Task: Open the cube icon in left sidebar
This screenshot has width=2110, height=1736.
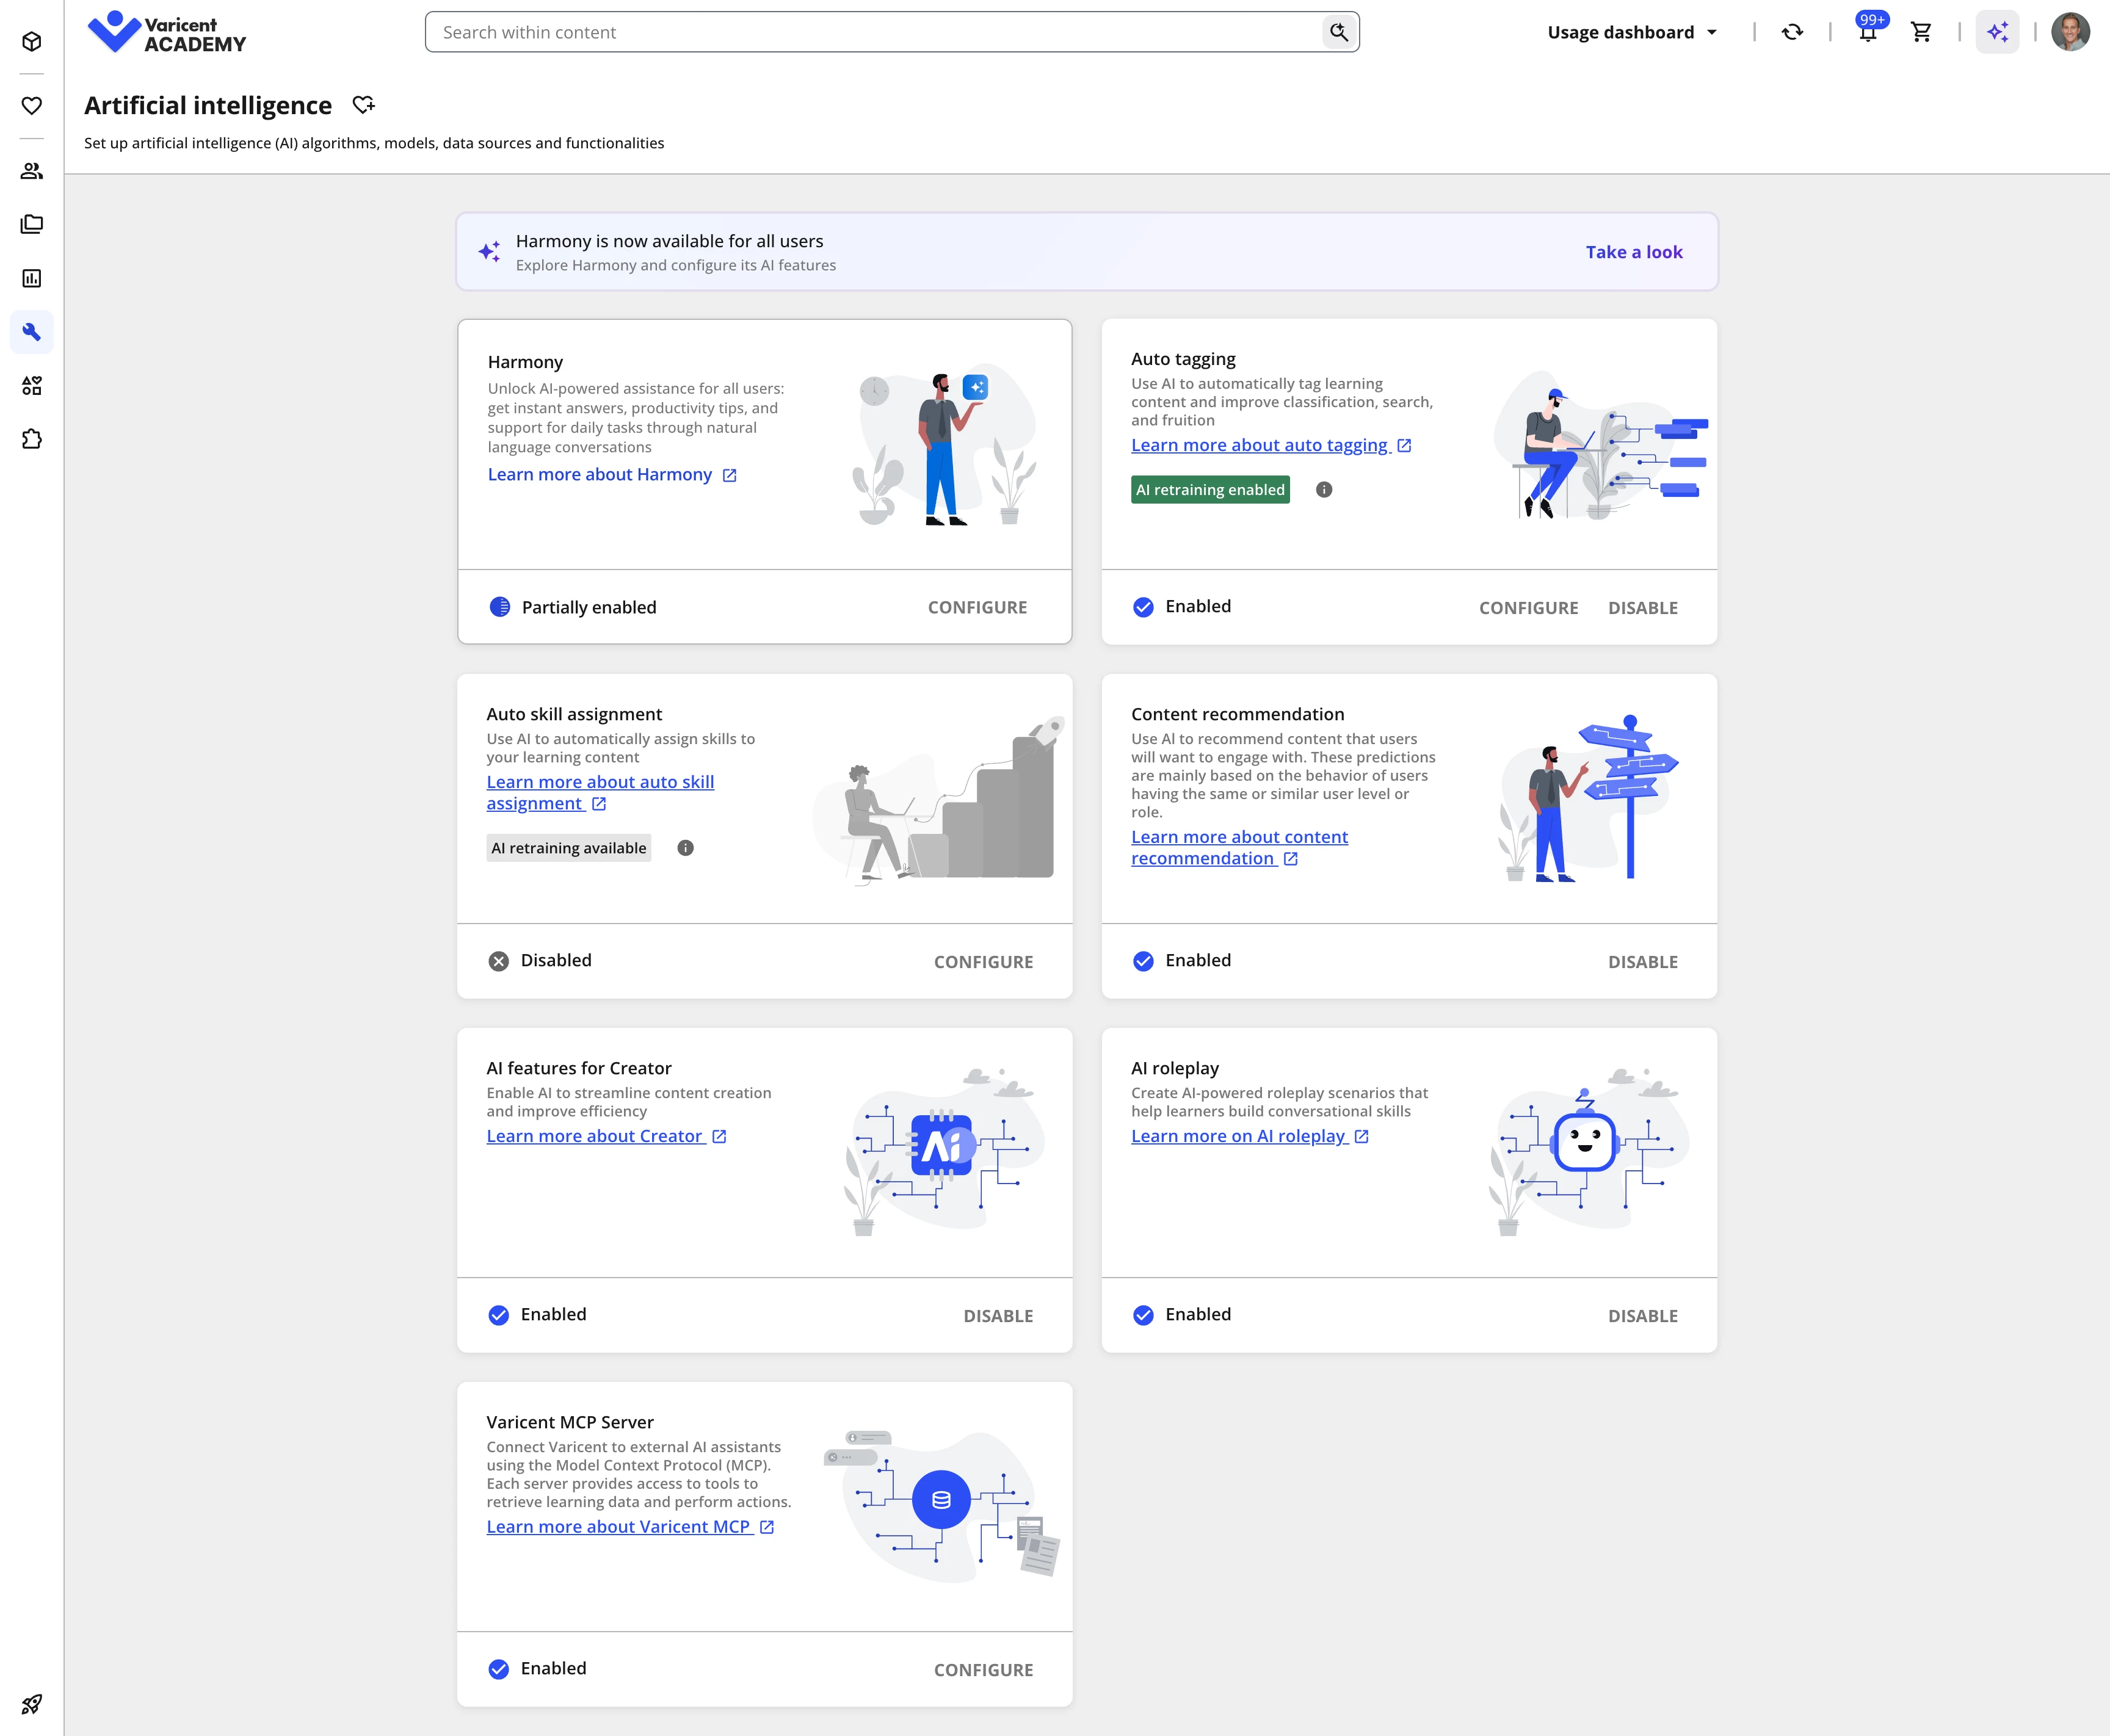Action: coord(32,41)
